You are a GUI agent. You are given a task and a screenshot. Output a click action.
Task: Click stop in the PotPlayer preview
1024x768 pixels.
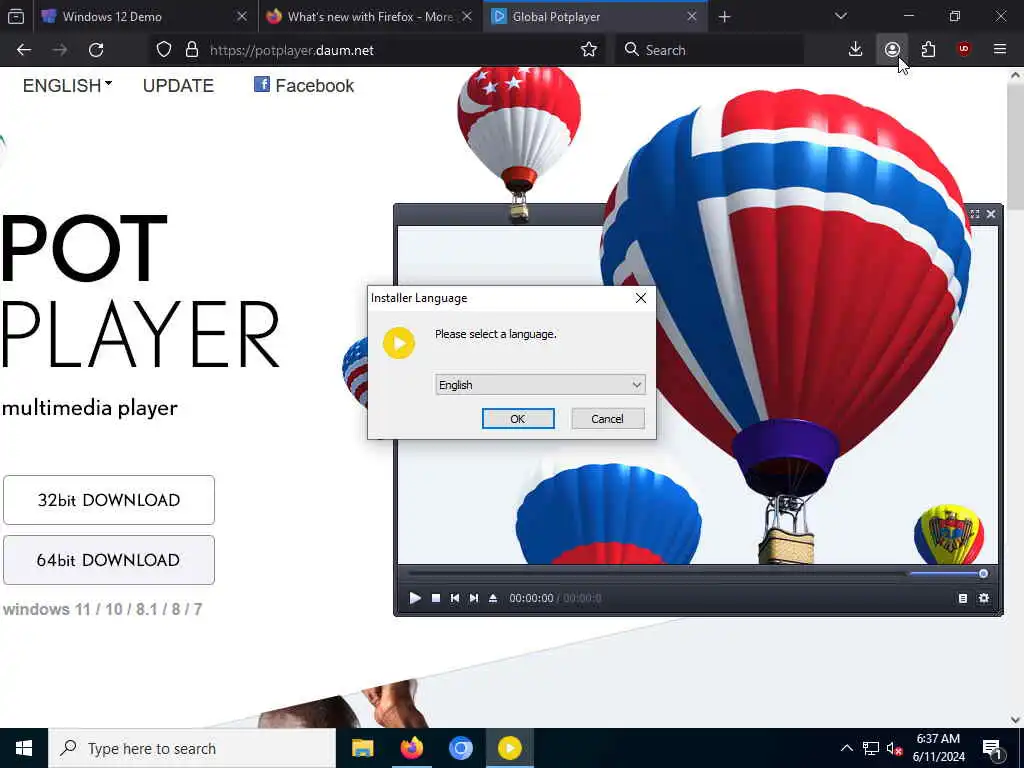(x=436, y=598)
